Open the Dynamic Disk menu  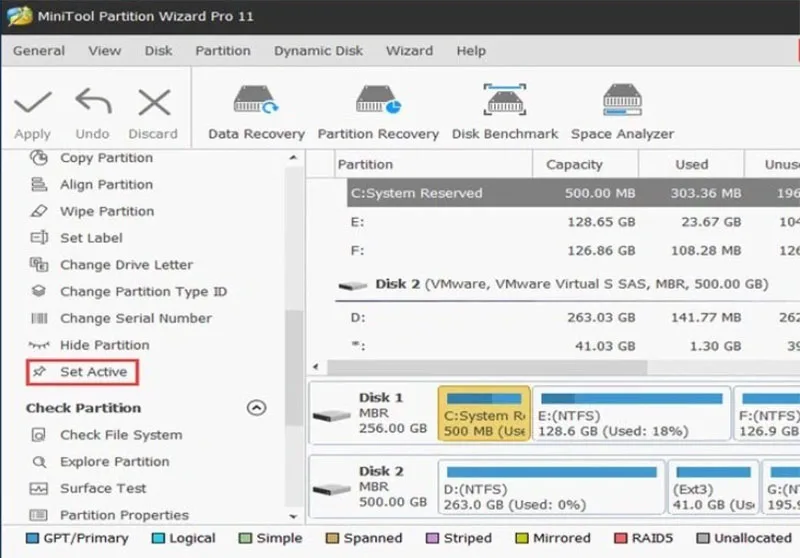click(318, 51)
